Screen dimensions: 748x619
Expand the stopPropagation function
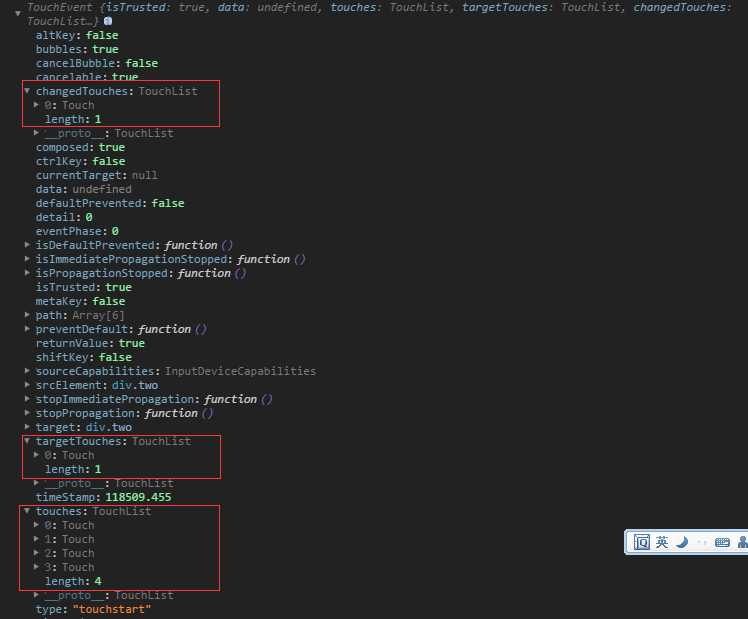27,413
